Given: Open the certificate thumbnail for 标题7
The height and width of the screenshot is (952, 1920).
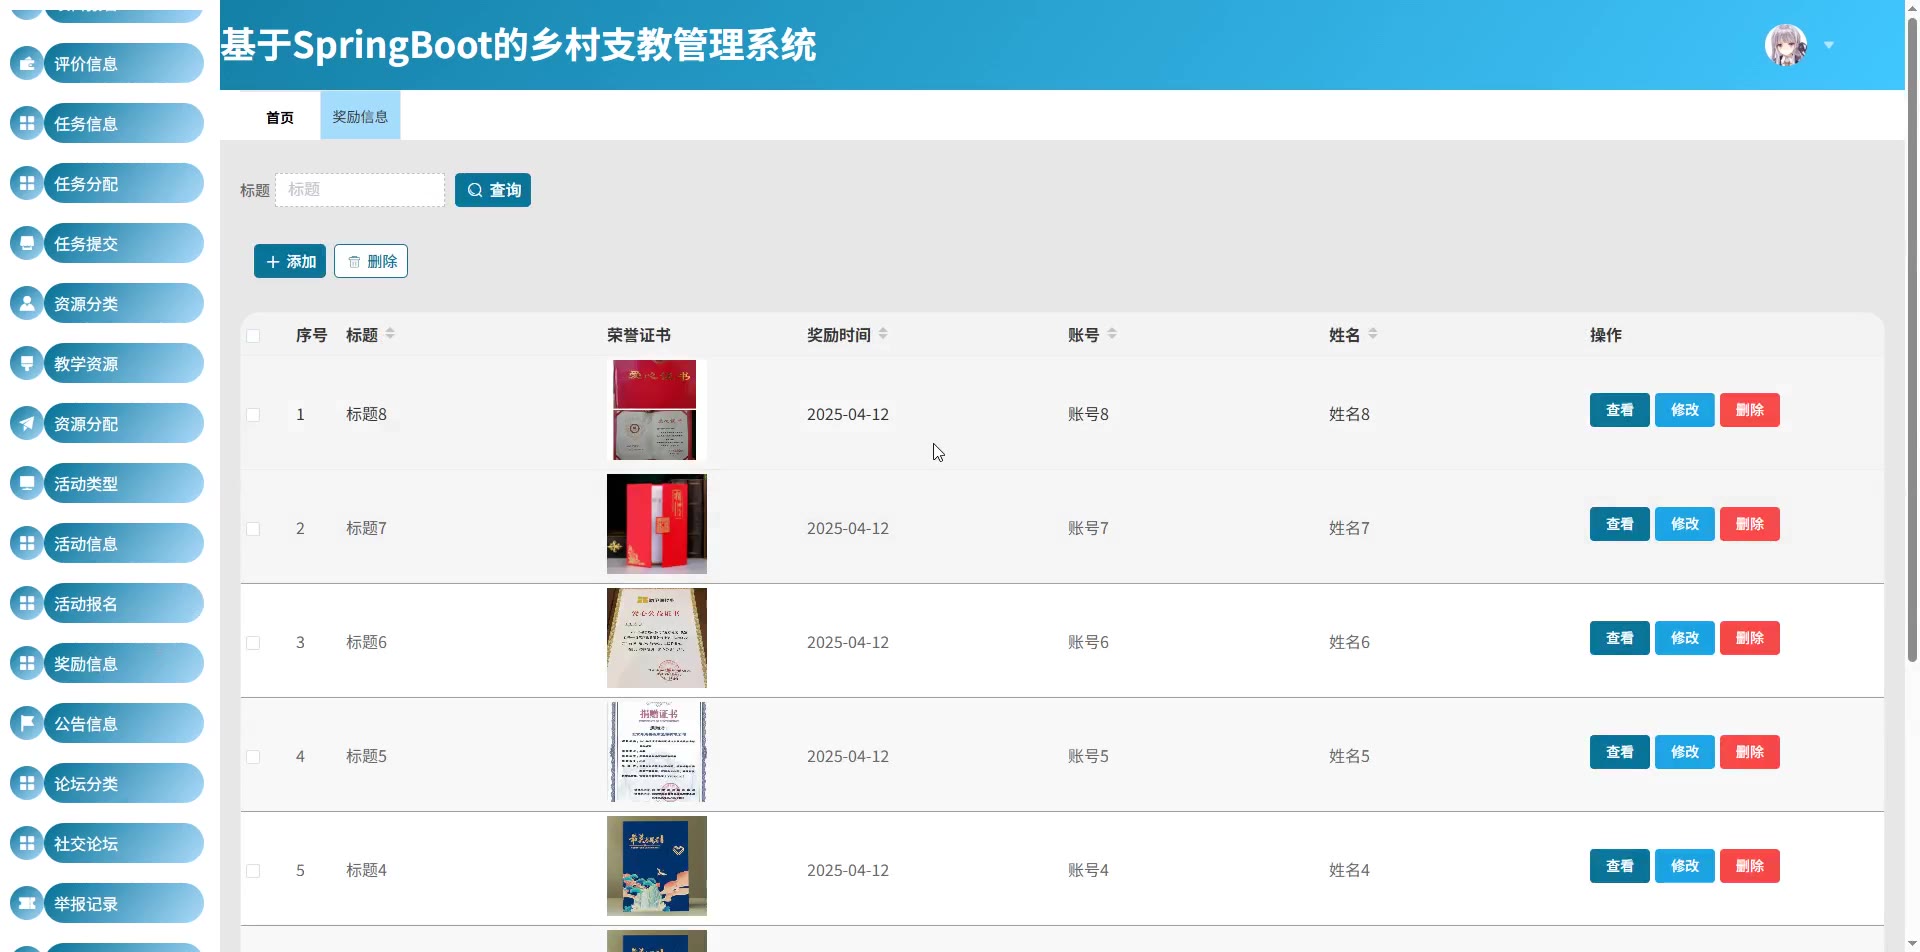Looking at the screenshot, I should click(657, 524).
